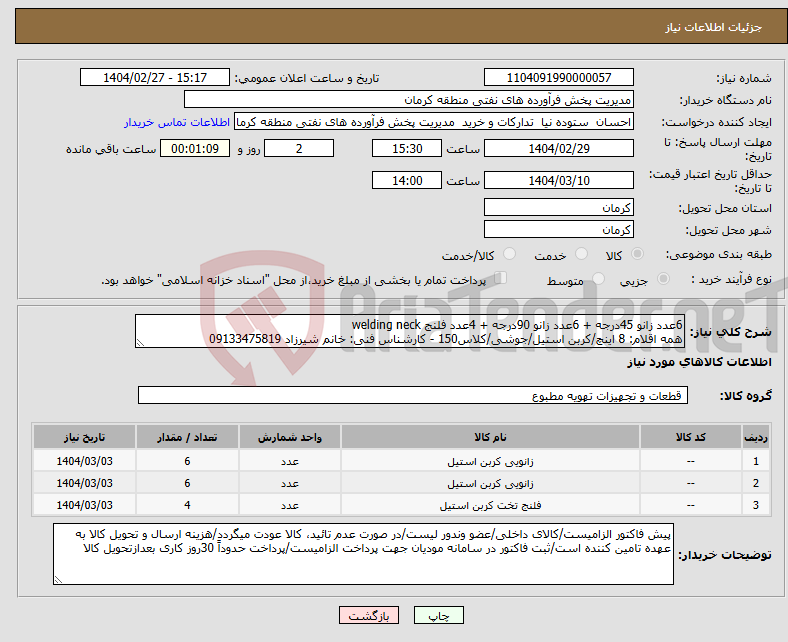
Task: Click the ردیف column header
Action: [755, 437]
